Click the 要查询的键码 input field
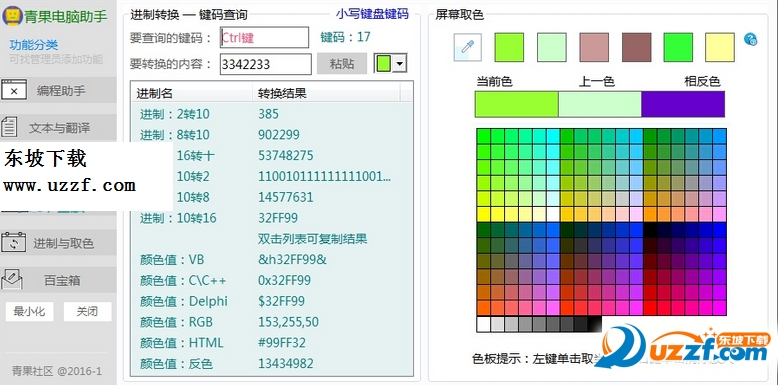778x385 pixels. 264,38
